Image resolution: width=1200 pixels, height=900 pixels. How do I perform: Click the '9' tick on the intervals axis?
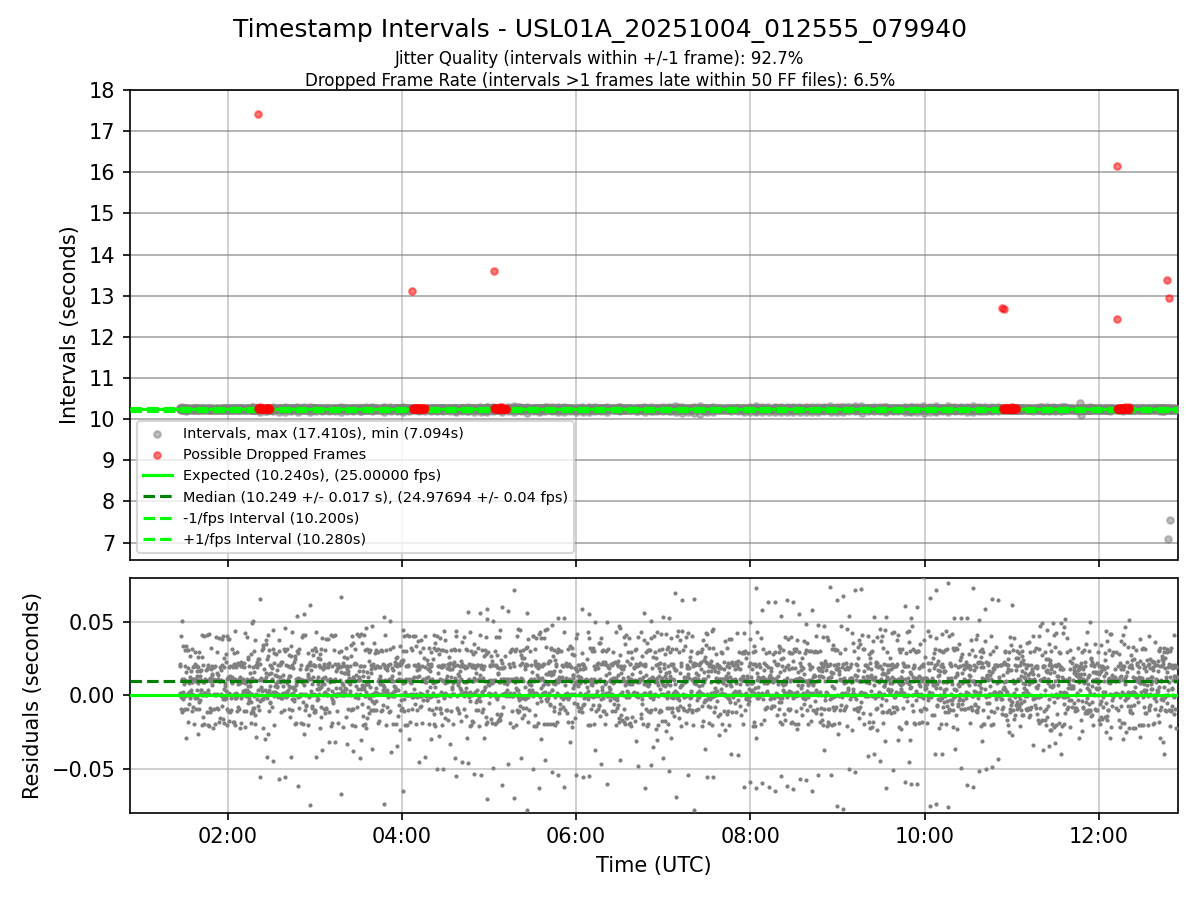click(x=110, y=461)
